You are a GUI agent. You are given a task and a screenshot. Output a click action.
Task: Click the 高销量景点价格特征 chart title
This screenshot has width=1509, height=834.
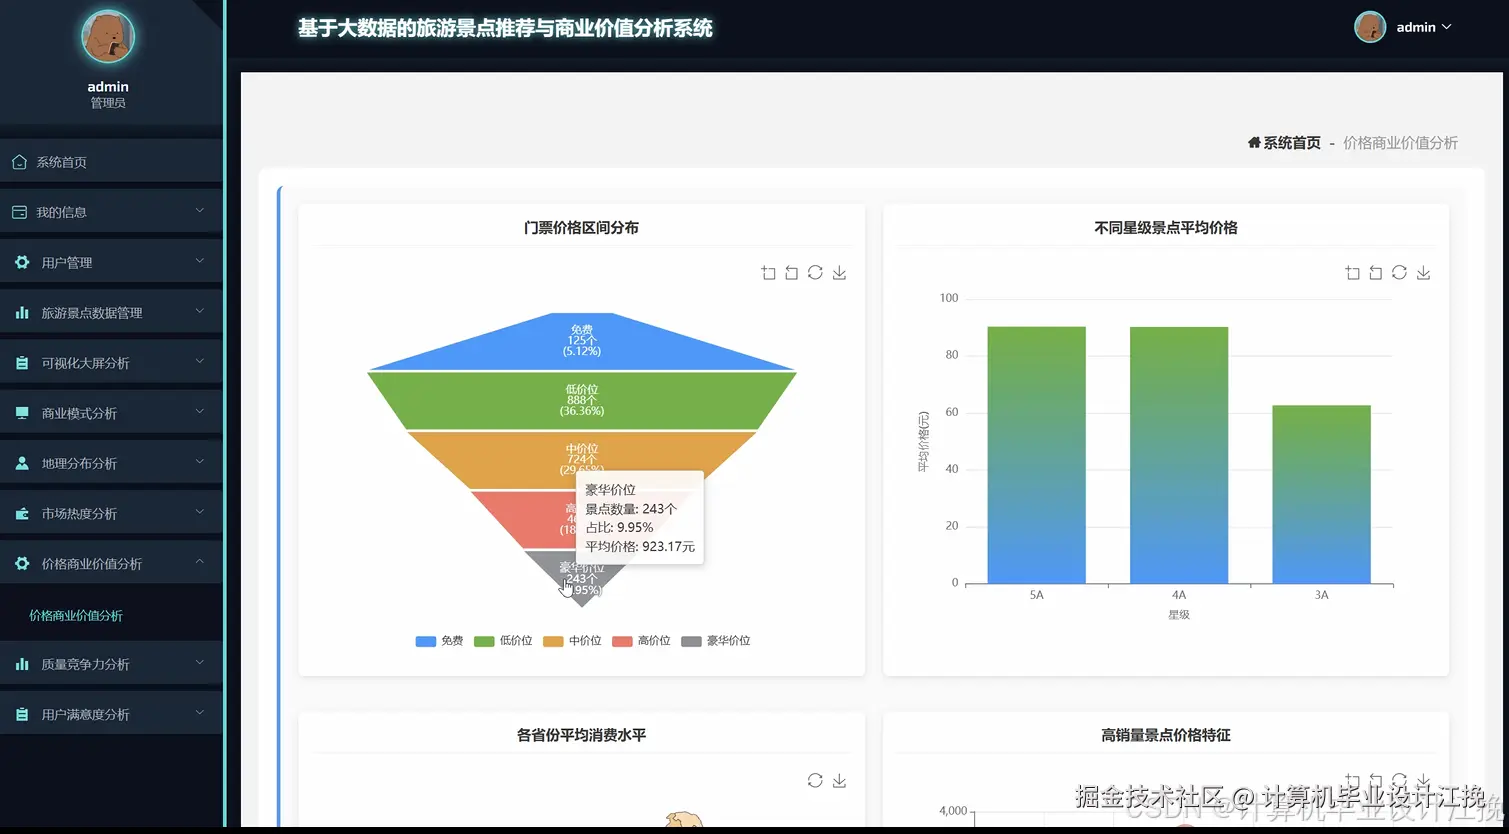coord(1166,735)
